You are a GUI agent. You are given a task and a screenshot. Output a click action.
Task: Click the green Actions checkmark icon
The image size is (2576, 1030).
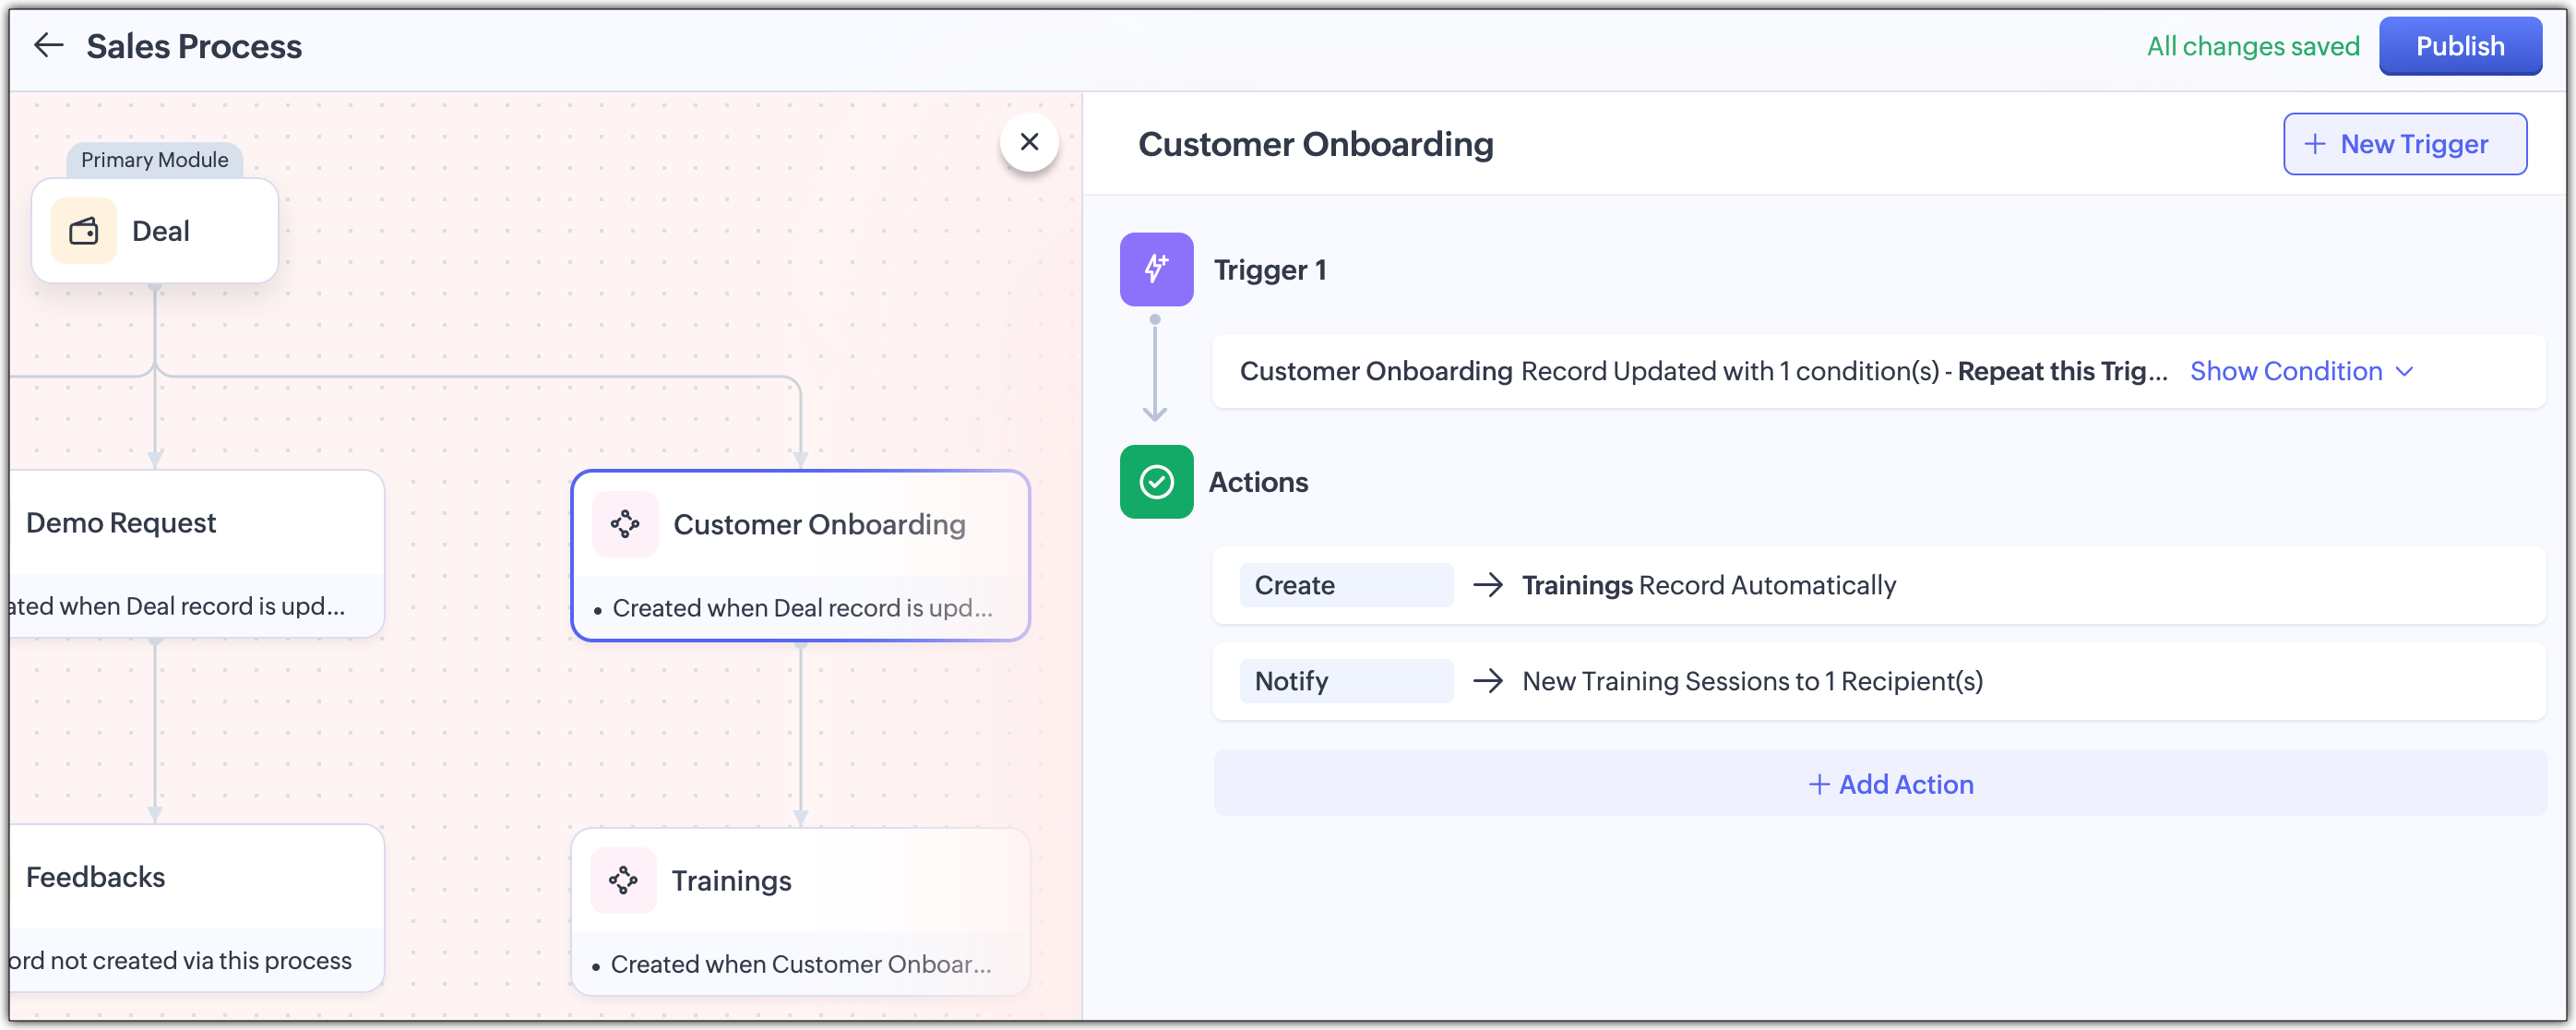click(x=1156, y=482)
